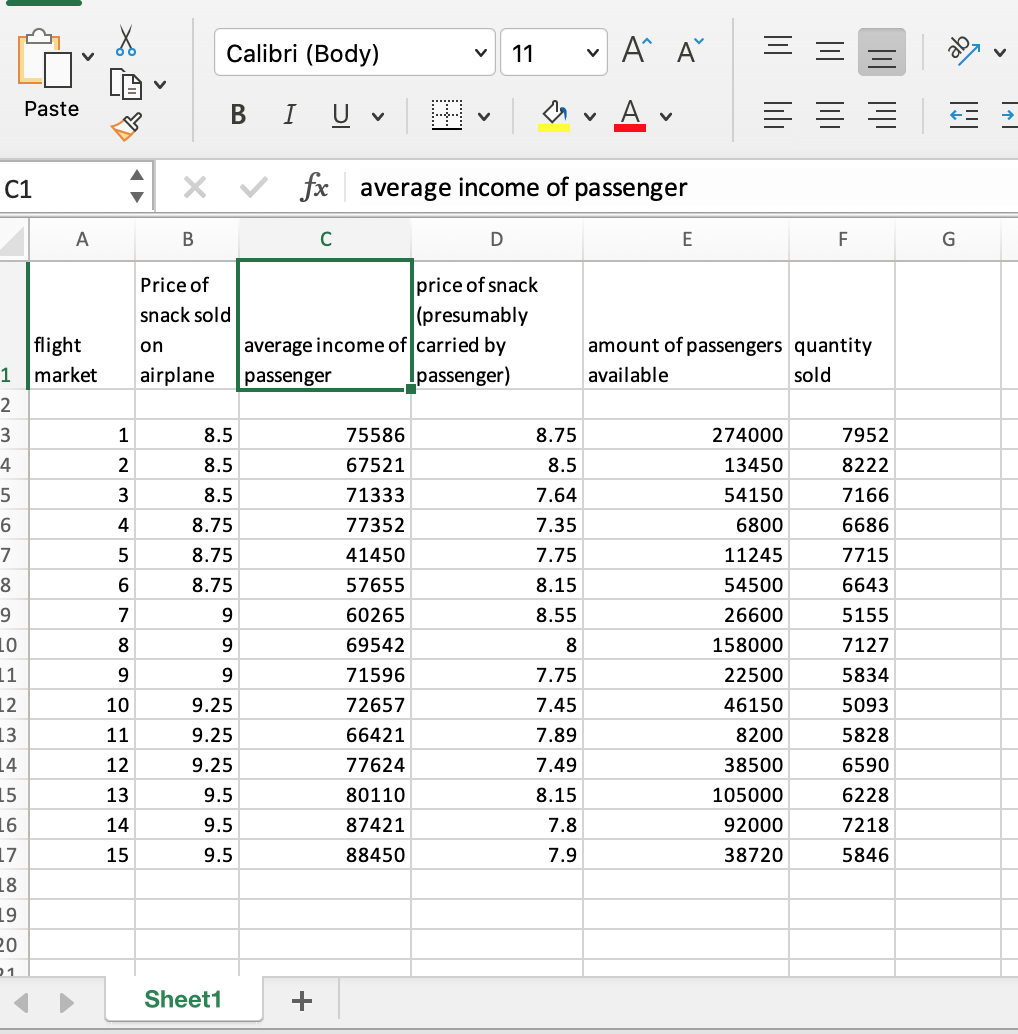Switch to the Sheet1 tab
The height and width of the screenshot is (1034, 1018).
click(x=183, y=999)
